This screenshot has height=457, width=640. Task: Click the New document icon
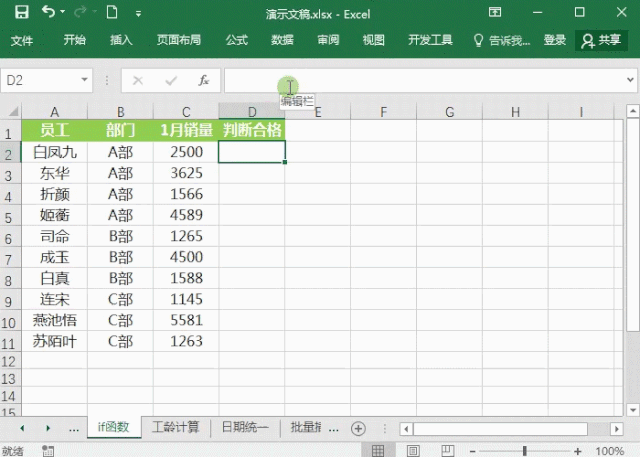coord(112,12)
